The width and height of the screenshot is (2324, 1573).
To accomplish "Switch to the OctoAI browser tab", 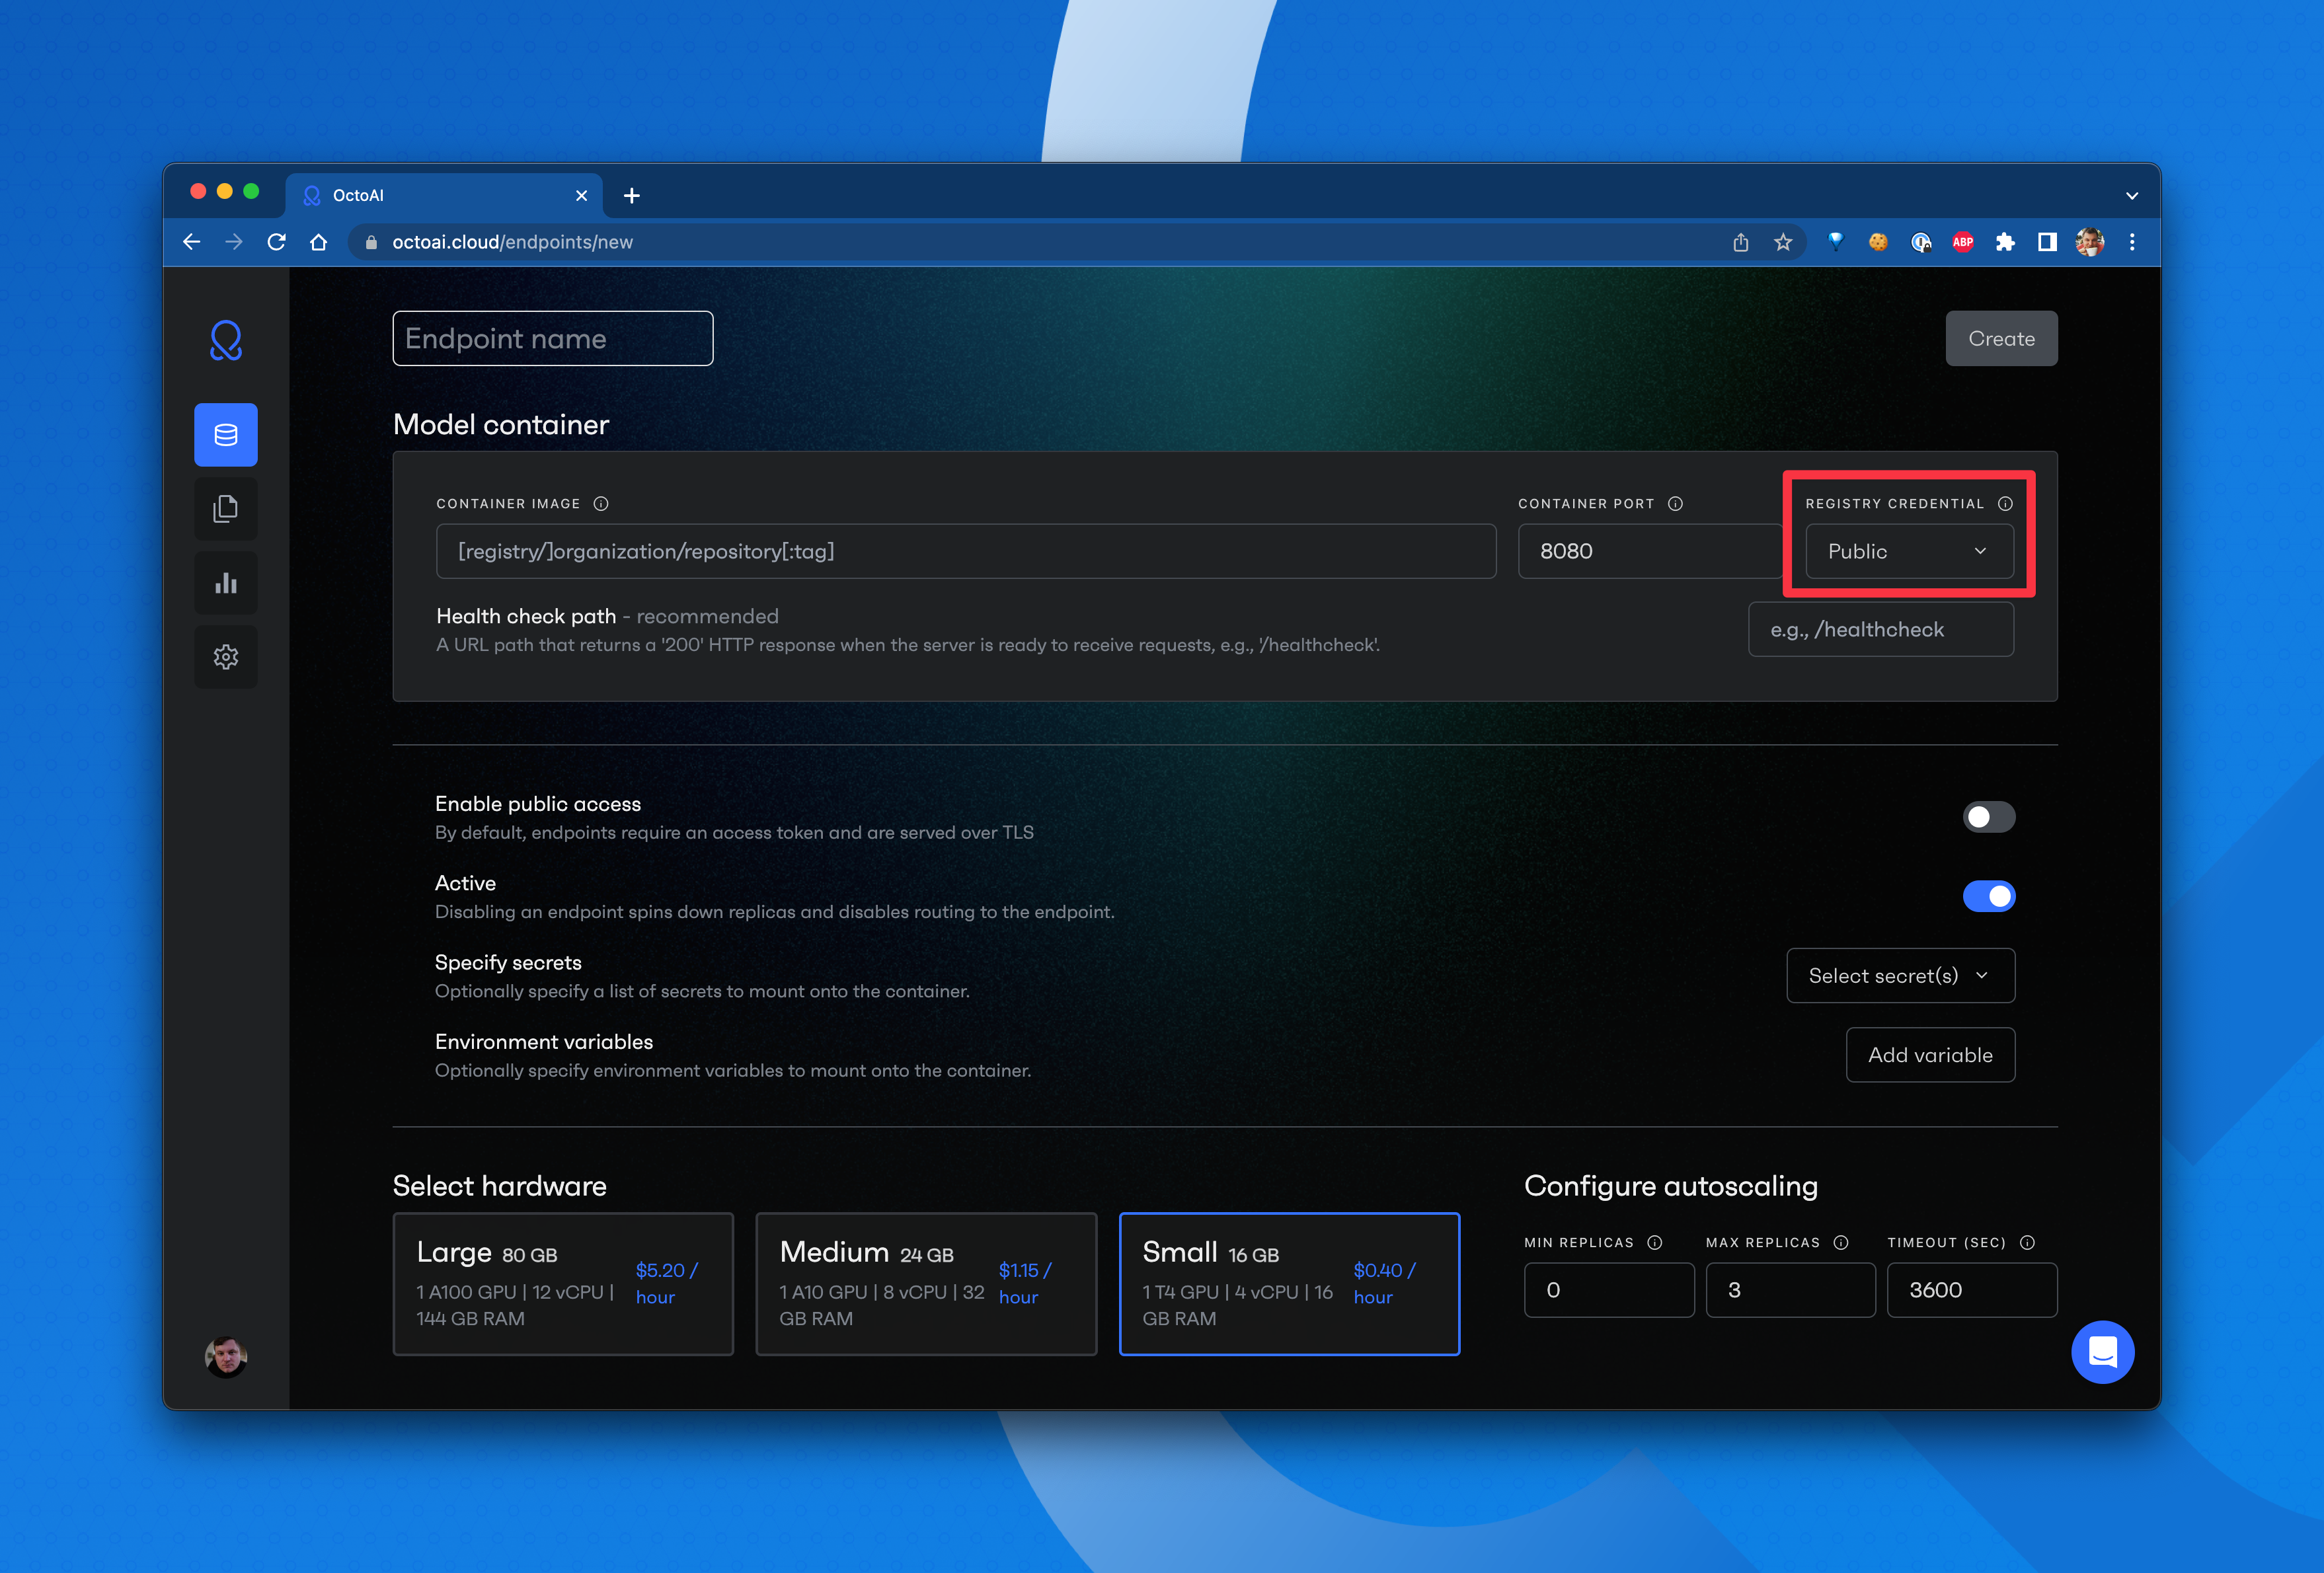I will pyautogui.click(x=440, y=196).
